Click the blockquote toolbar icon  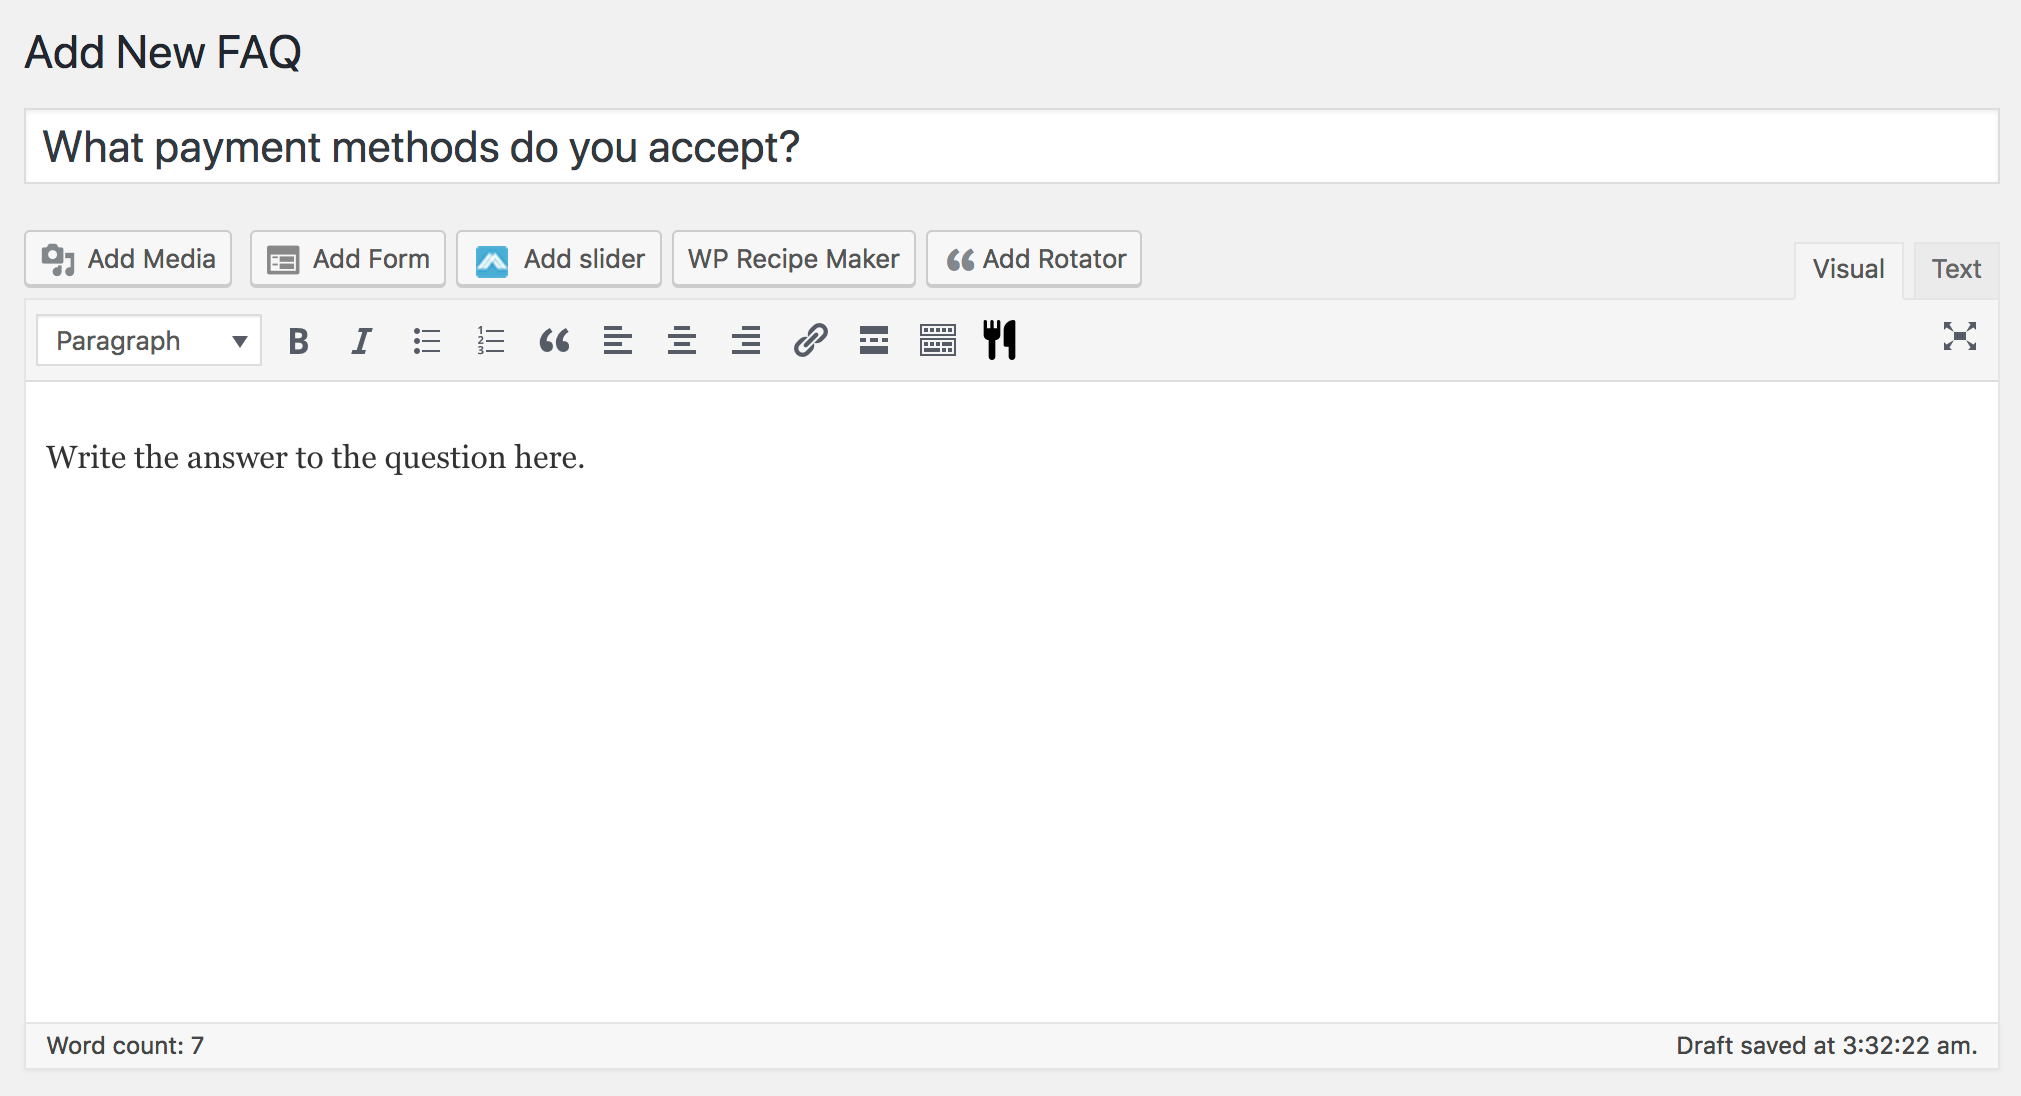point(554,341)
